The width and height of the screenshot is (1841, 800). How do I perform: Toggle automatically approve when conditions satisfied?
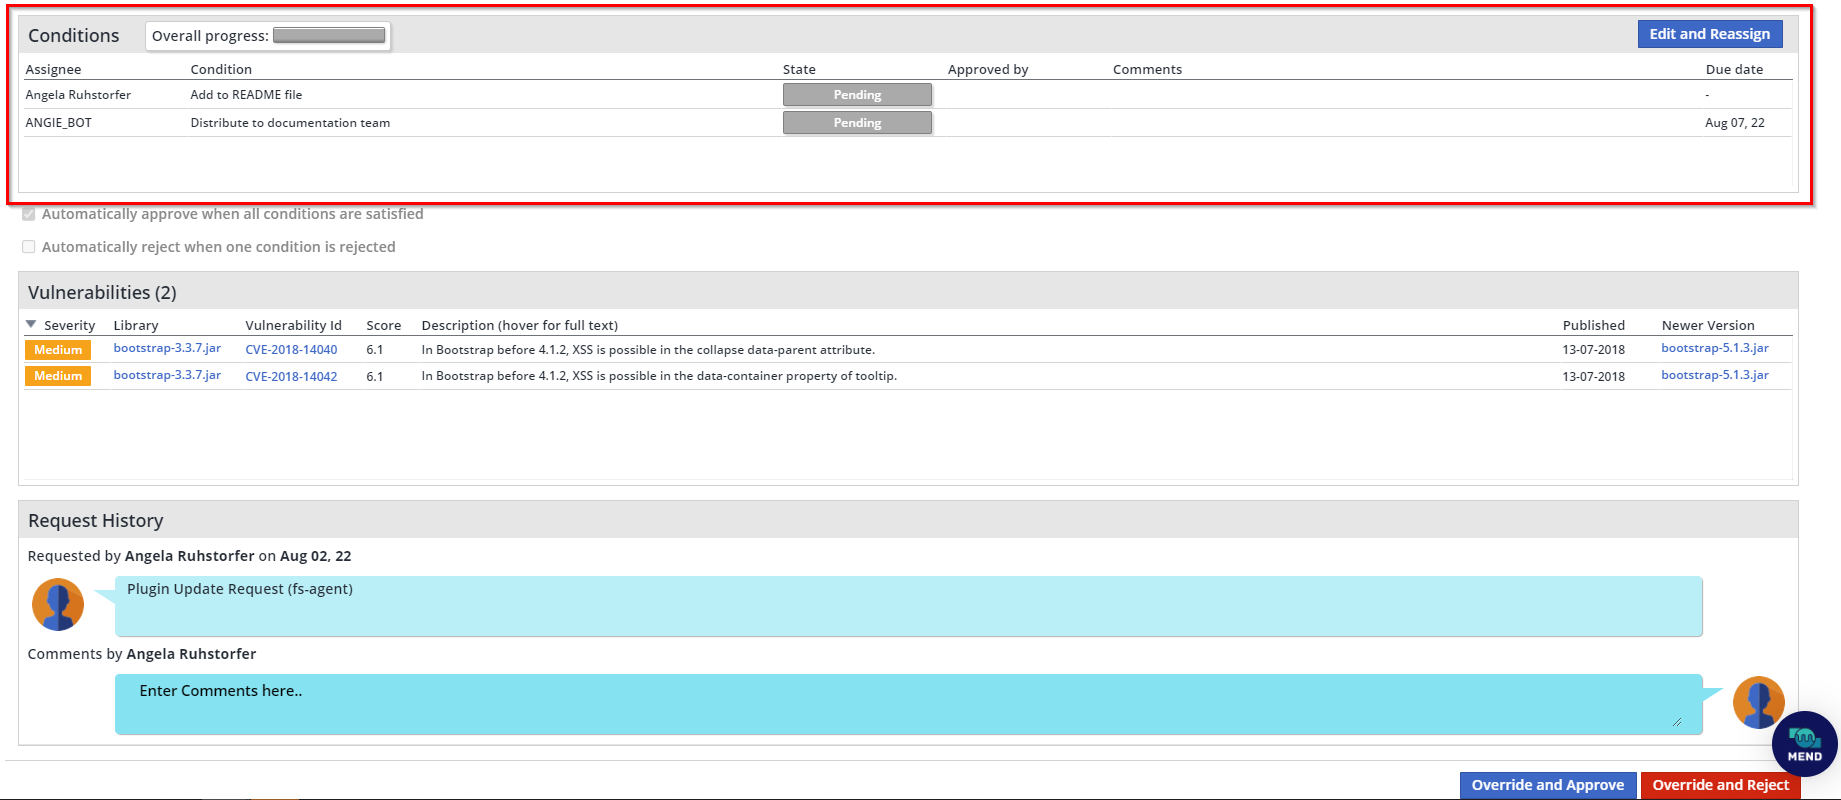(29, 214)
